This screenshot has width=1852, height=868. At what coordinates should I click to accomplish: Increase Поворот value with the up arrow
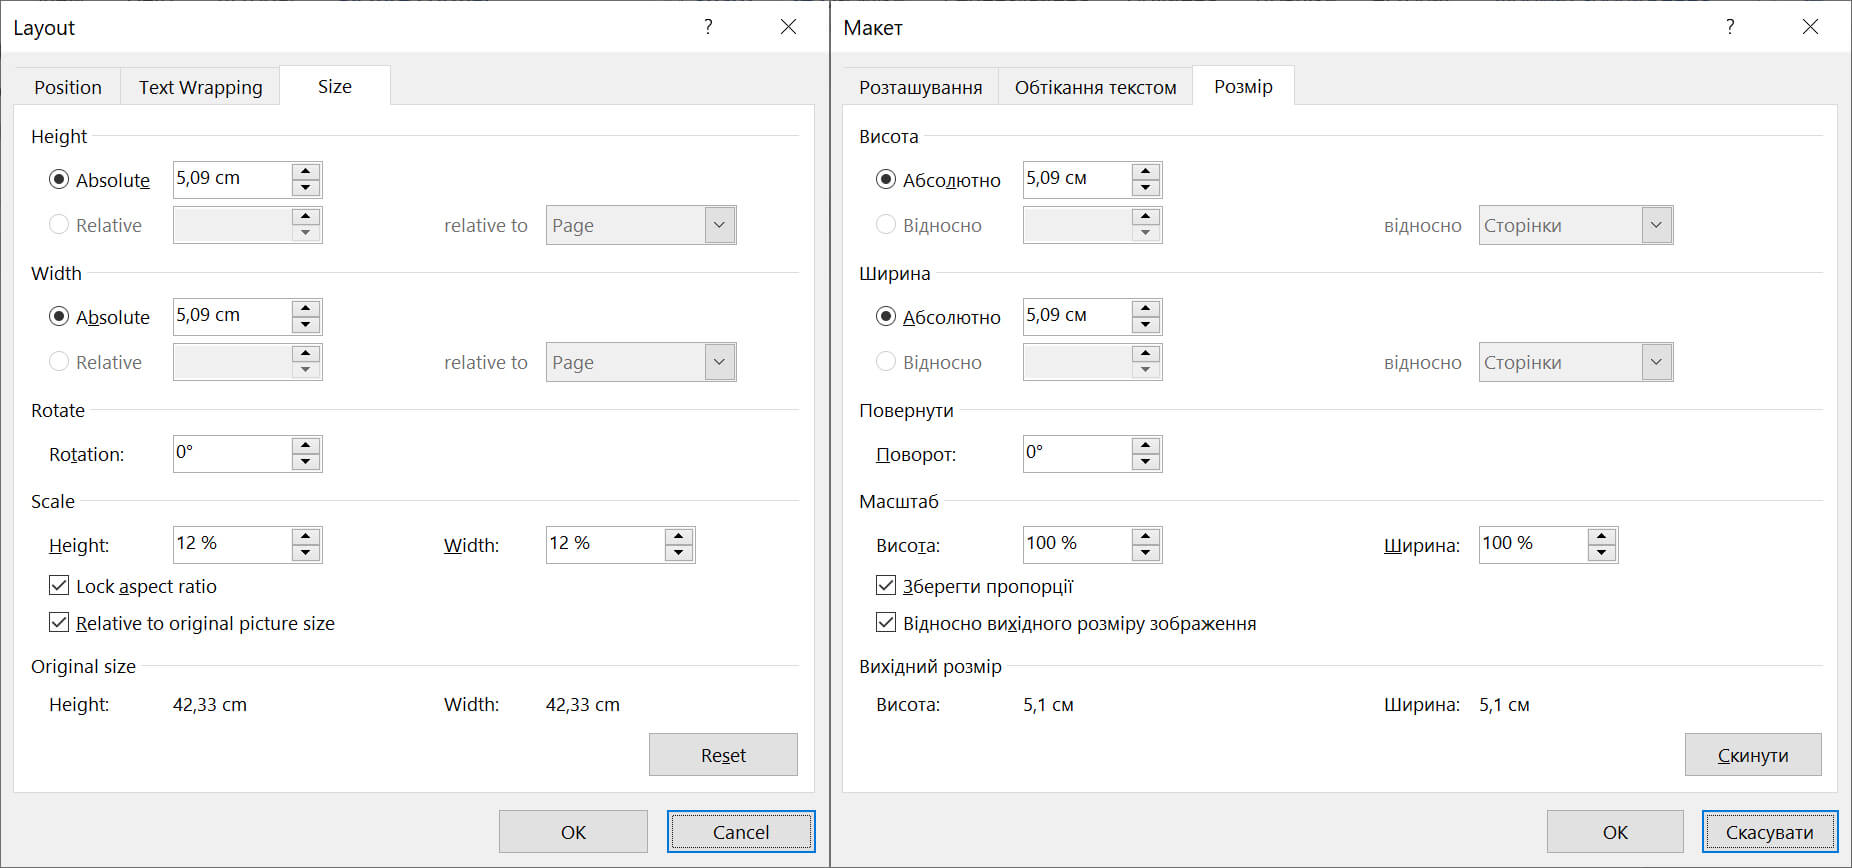coord(1146,445)
